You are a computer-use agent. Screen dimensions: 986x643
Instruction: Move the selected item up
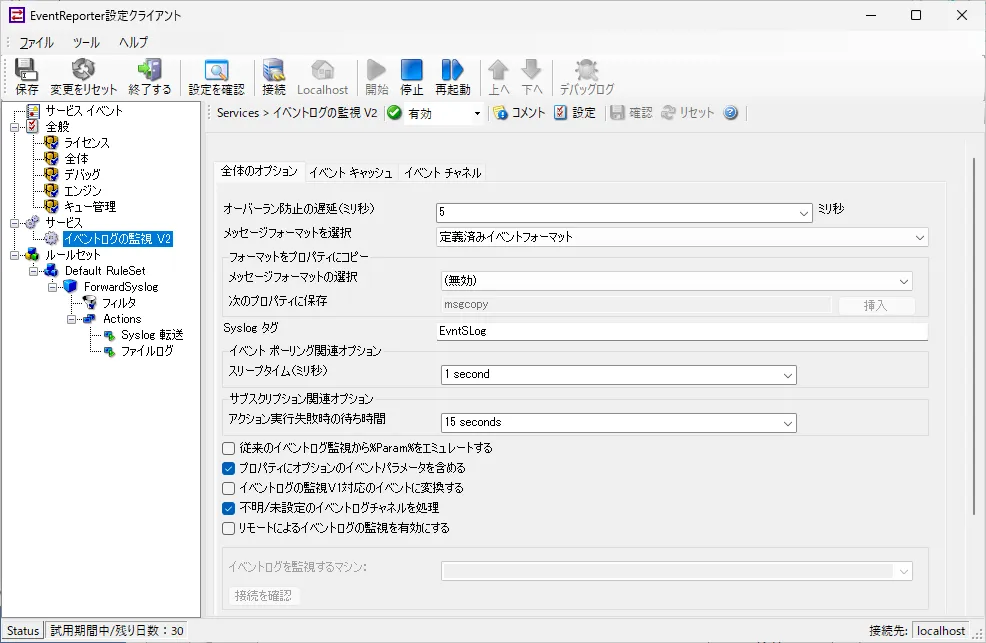tap(501, 75)
